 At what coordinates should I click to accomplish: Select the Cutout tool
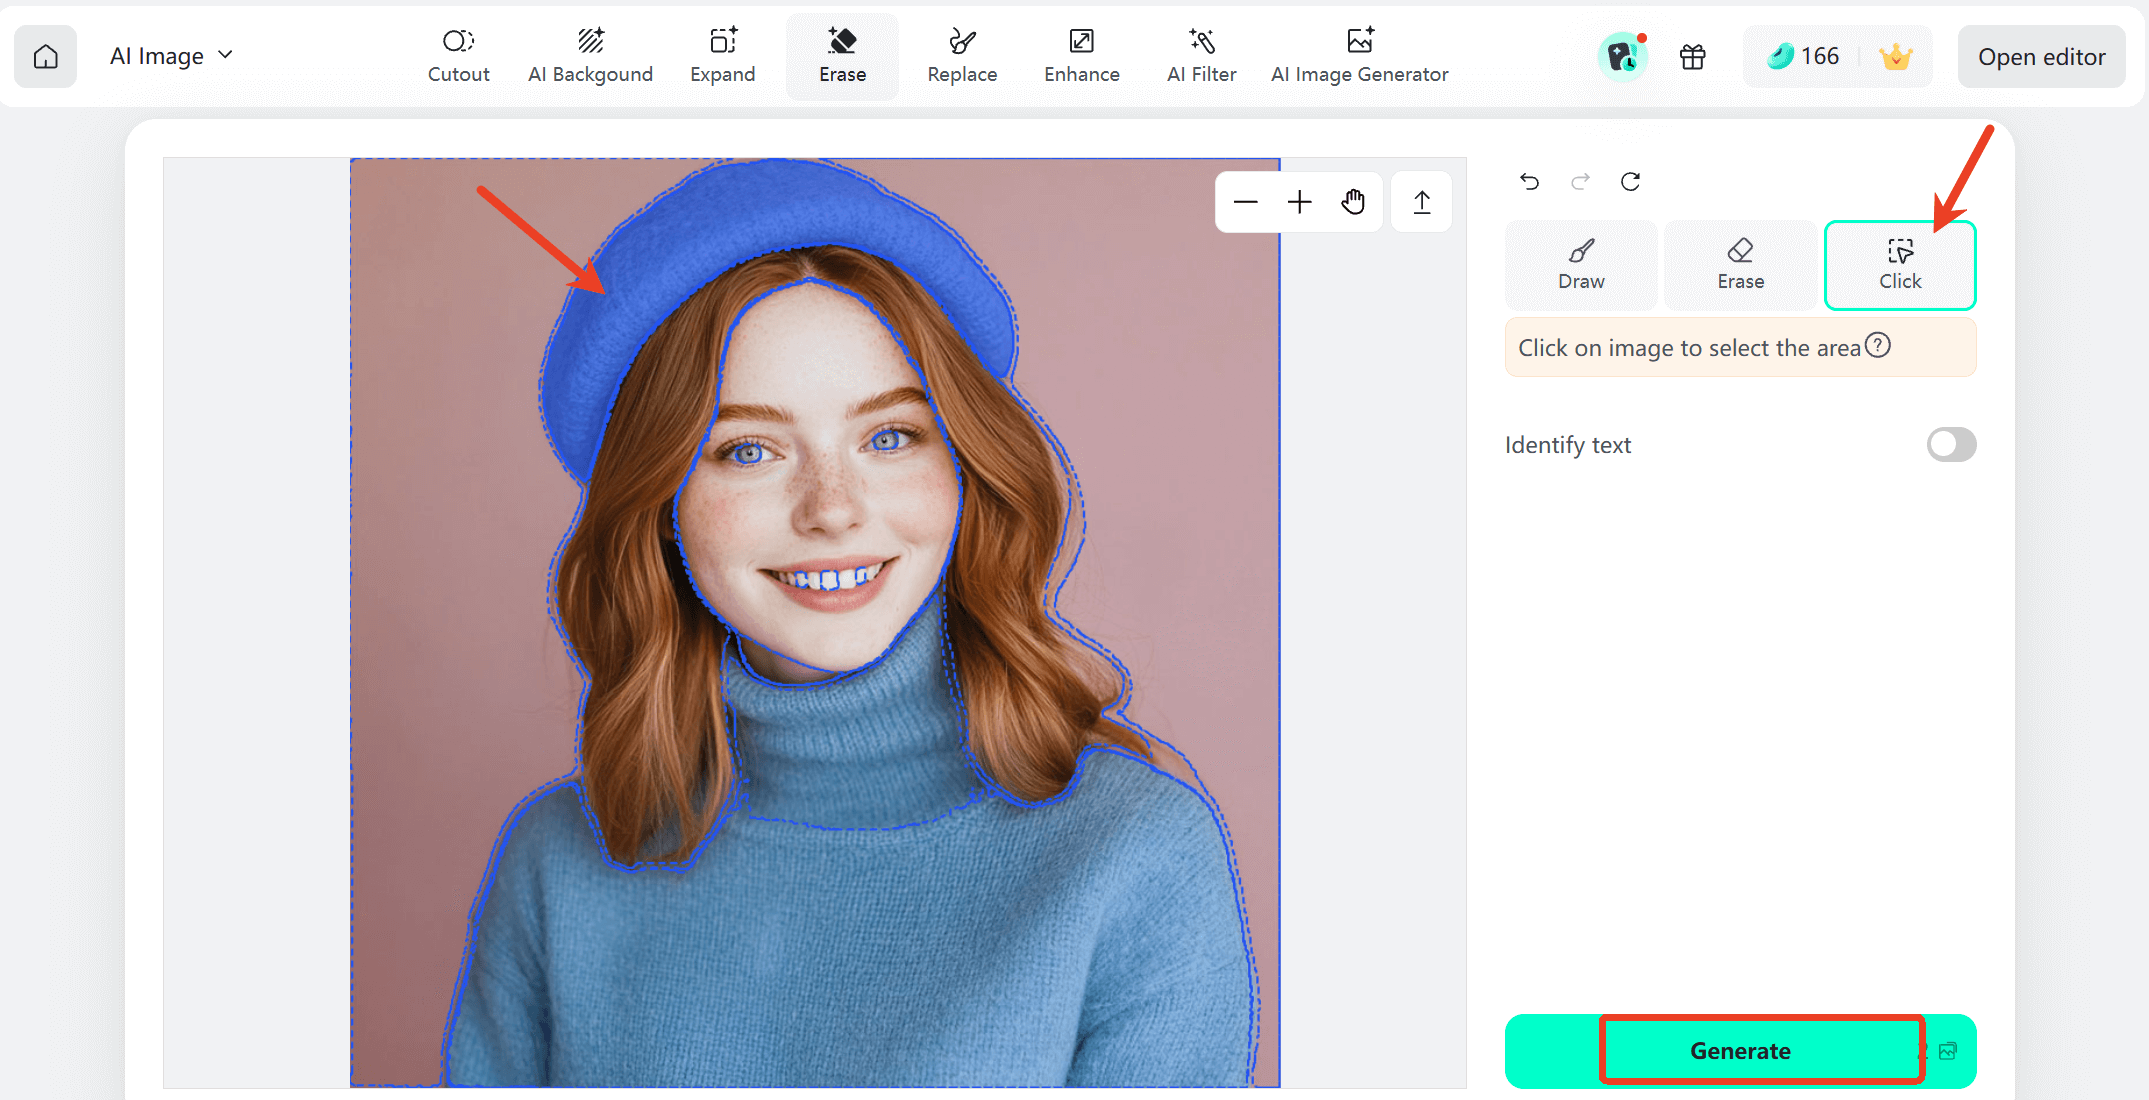(x=458, y=55)
